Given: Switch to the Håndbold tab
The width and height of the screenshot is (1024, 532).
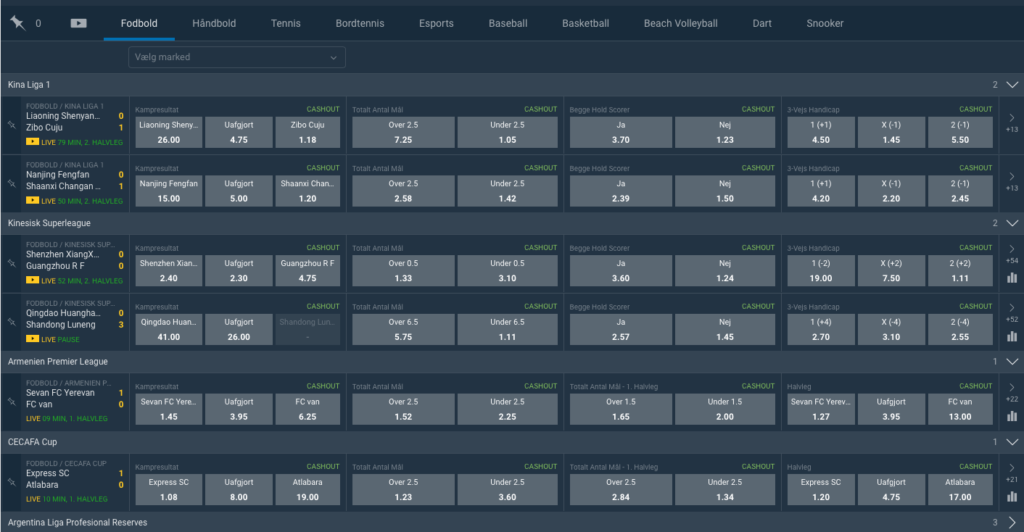Looking at the screenshot, I should (x=214, y=23).
